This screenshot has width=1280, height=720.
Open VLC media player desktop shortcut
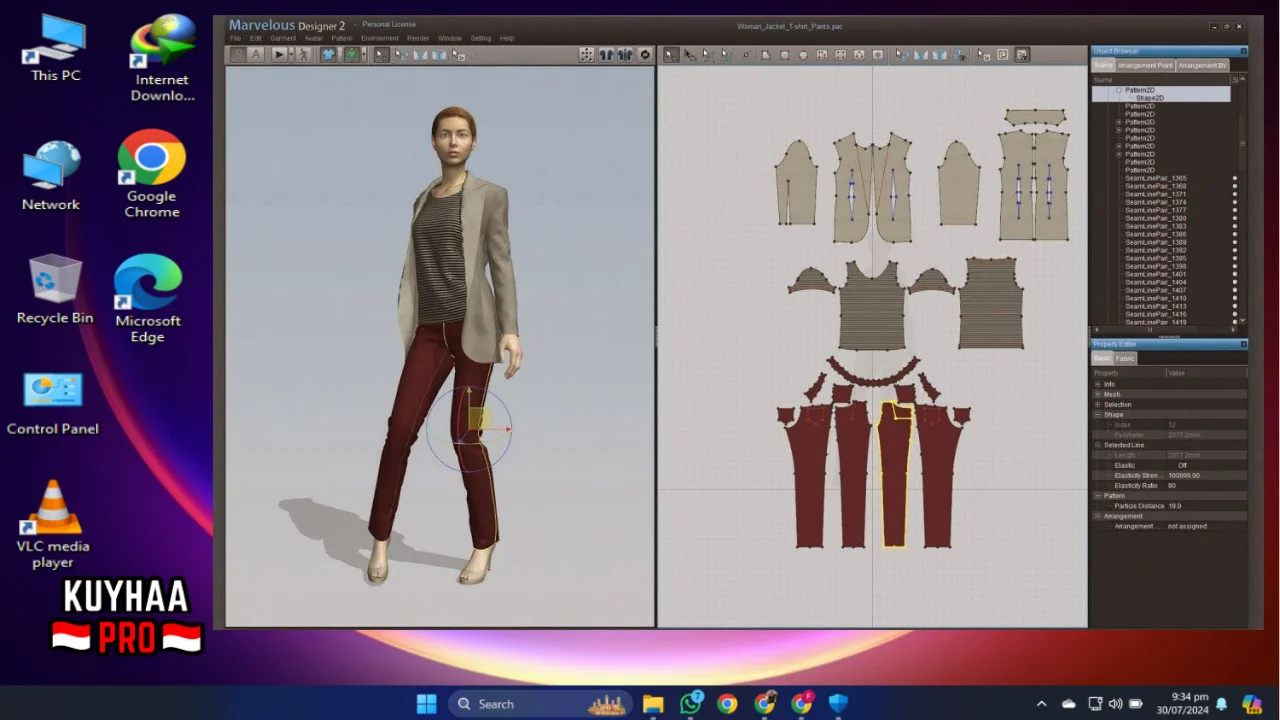coord(52,524)
